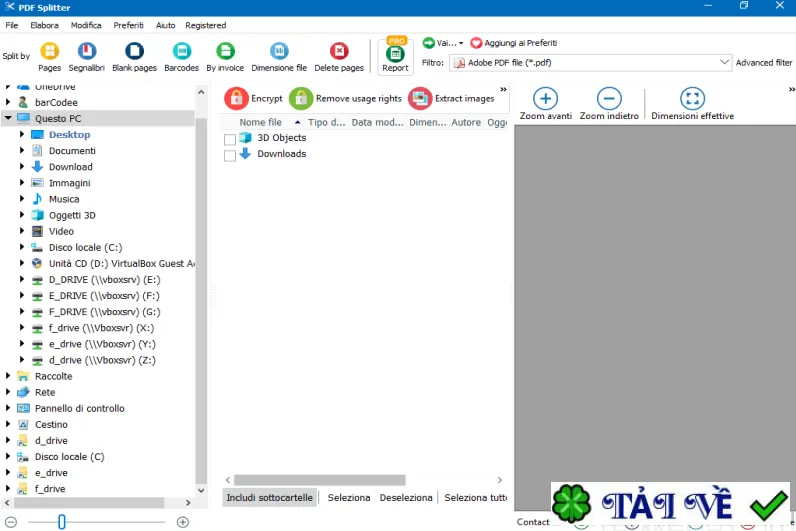
Task: Toggle Includi sottocartelle option
Action: pos(269,497)
